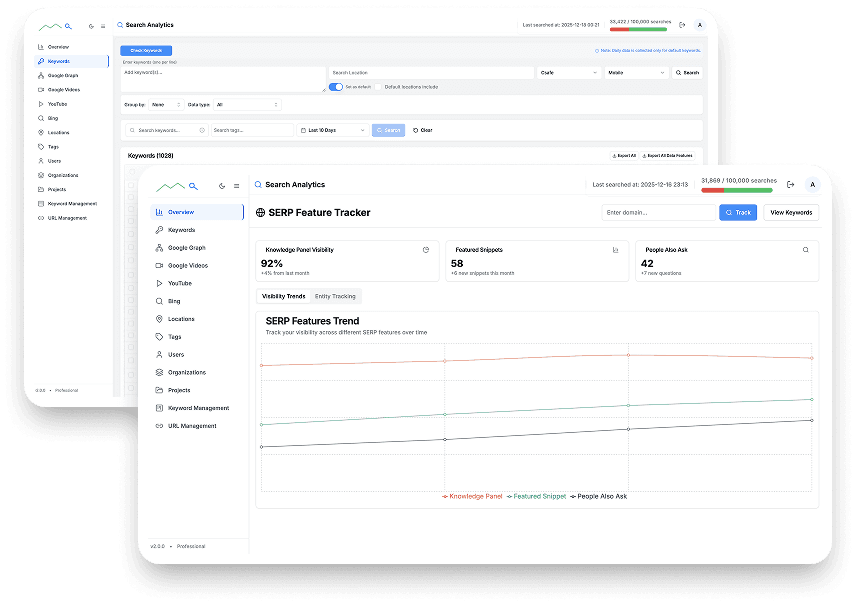Focus the 'Enter domain...' input field
The width and height of the screenshot is (856, 604).
(x=658, y=212)
